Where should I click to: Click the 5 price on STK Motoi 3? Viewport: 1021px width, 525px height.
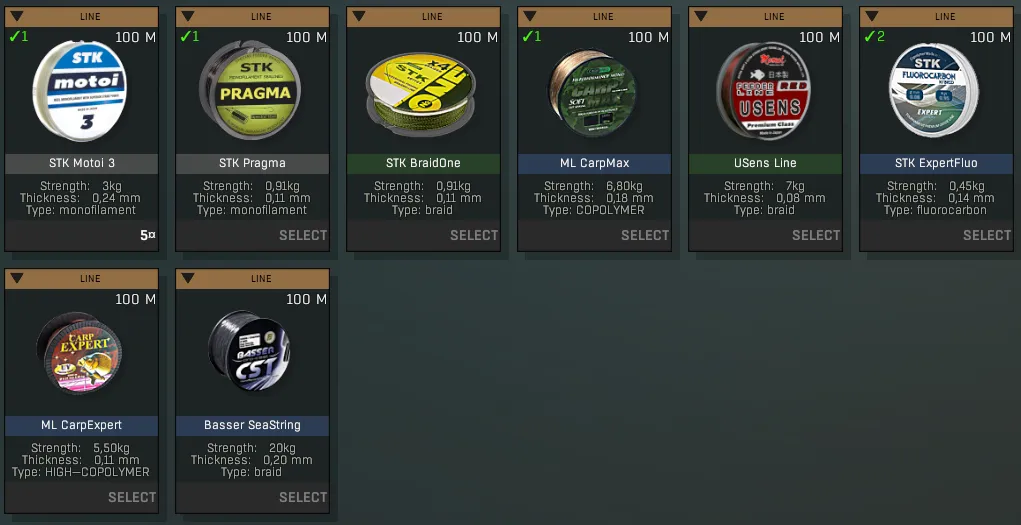click(148, 235)
